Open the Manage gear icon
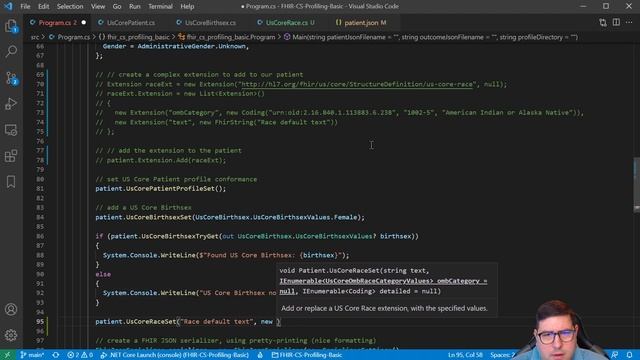Viewport: 640px width, 360px height. click(11, 335)
